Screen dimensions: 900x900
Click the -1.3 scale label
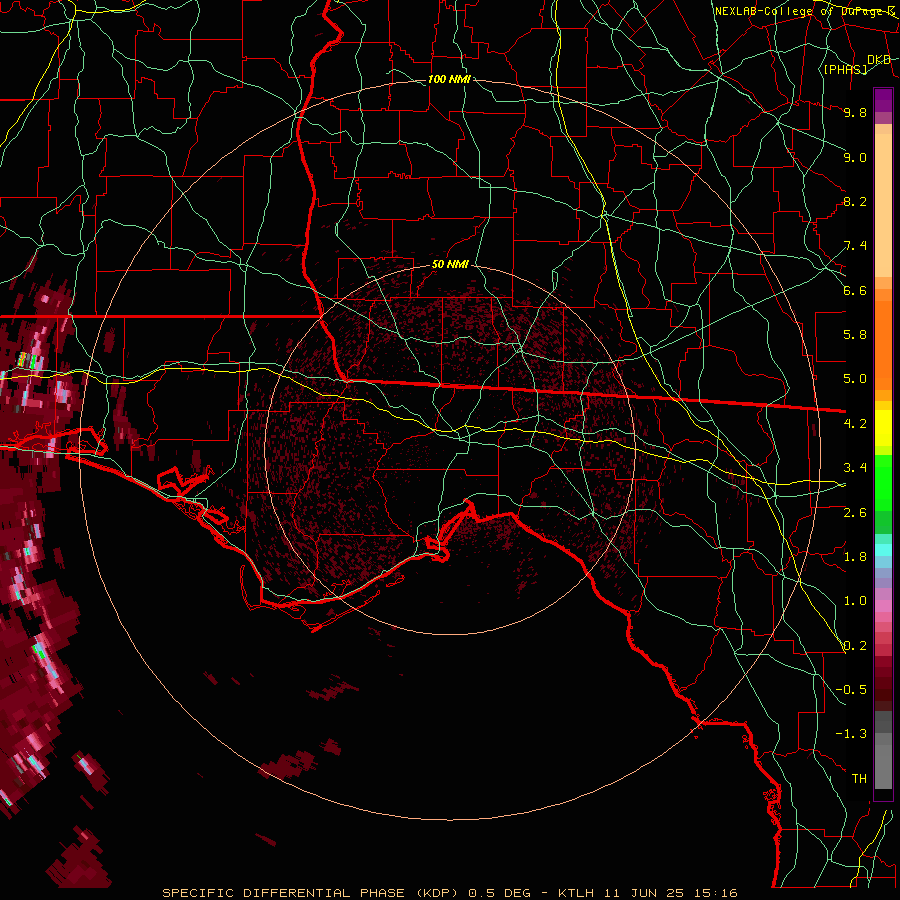(x=851, y=734)
